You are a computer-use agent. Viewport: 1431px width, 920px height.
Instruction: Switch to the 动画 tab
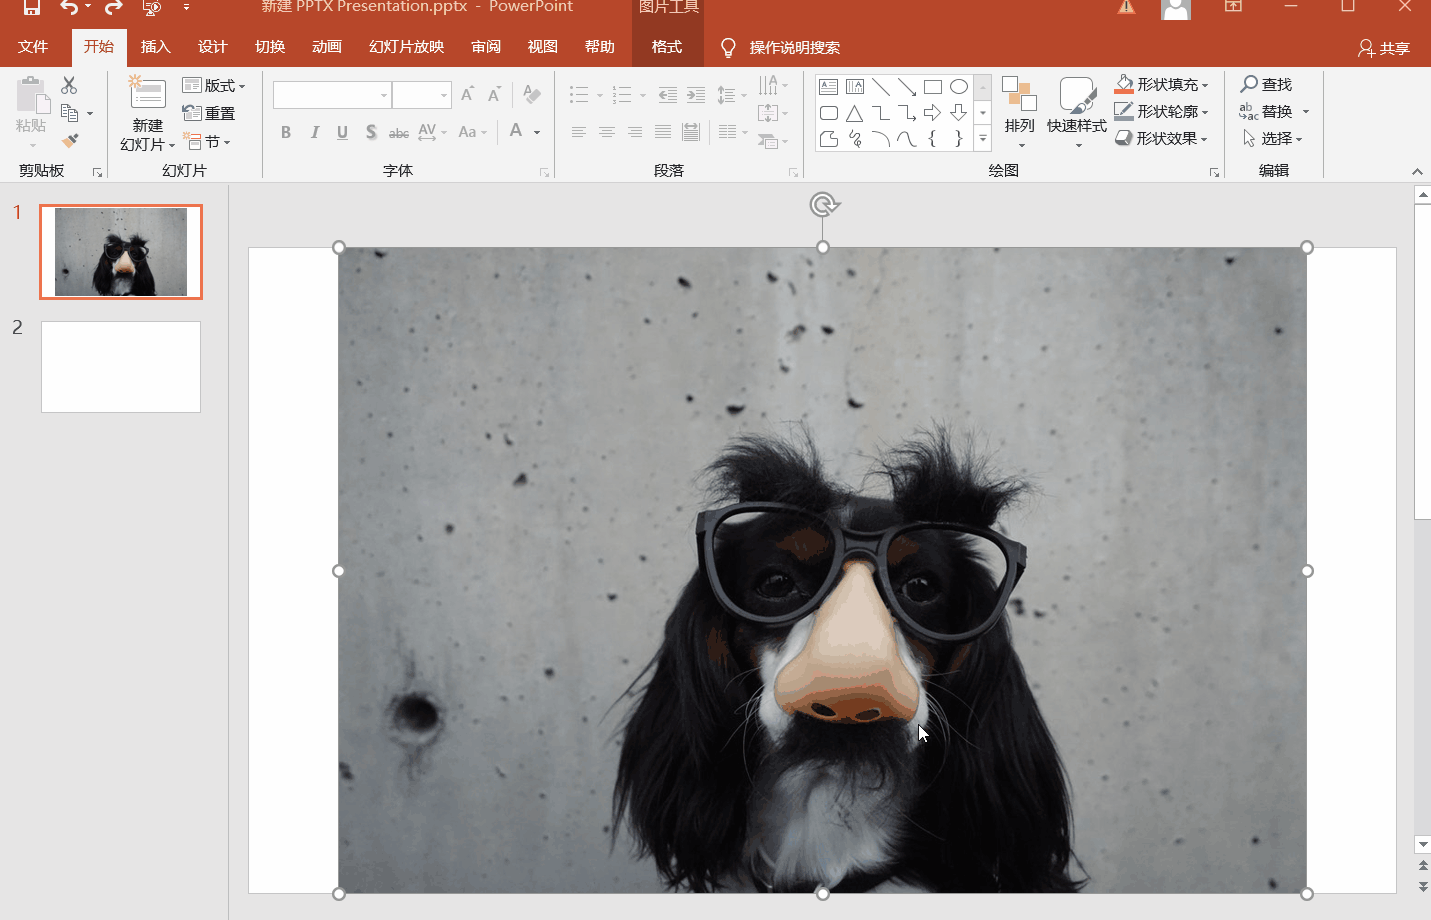(x=326, y=47)
